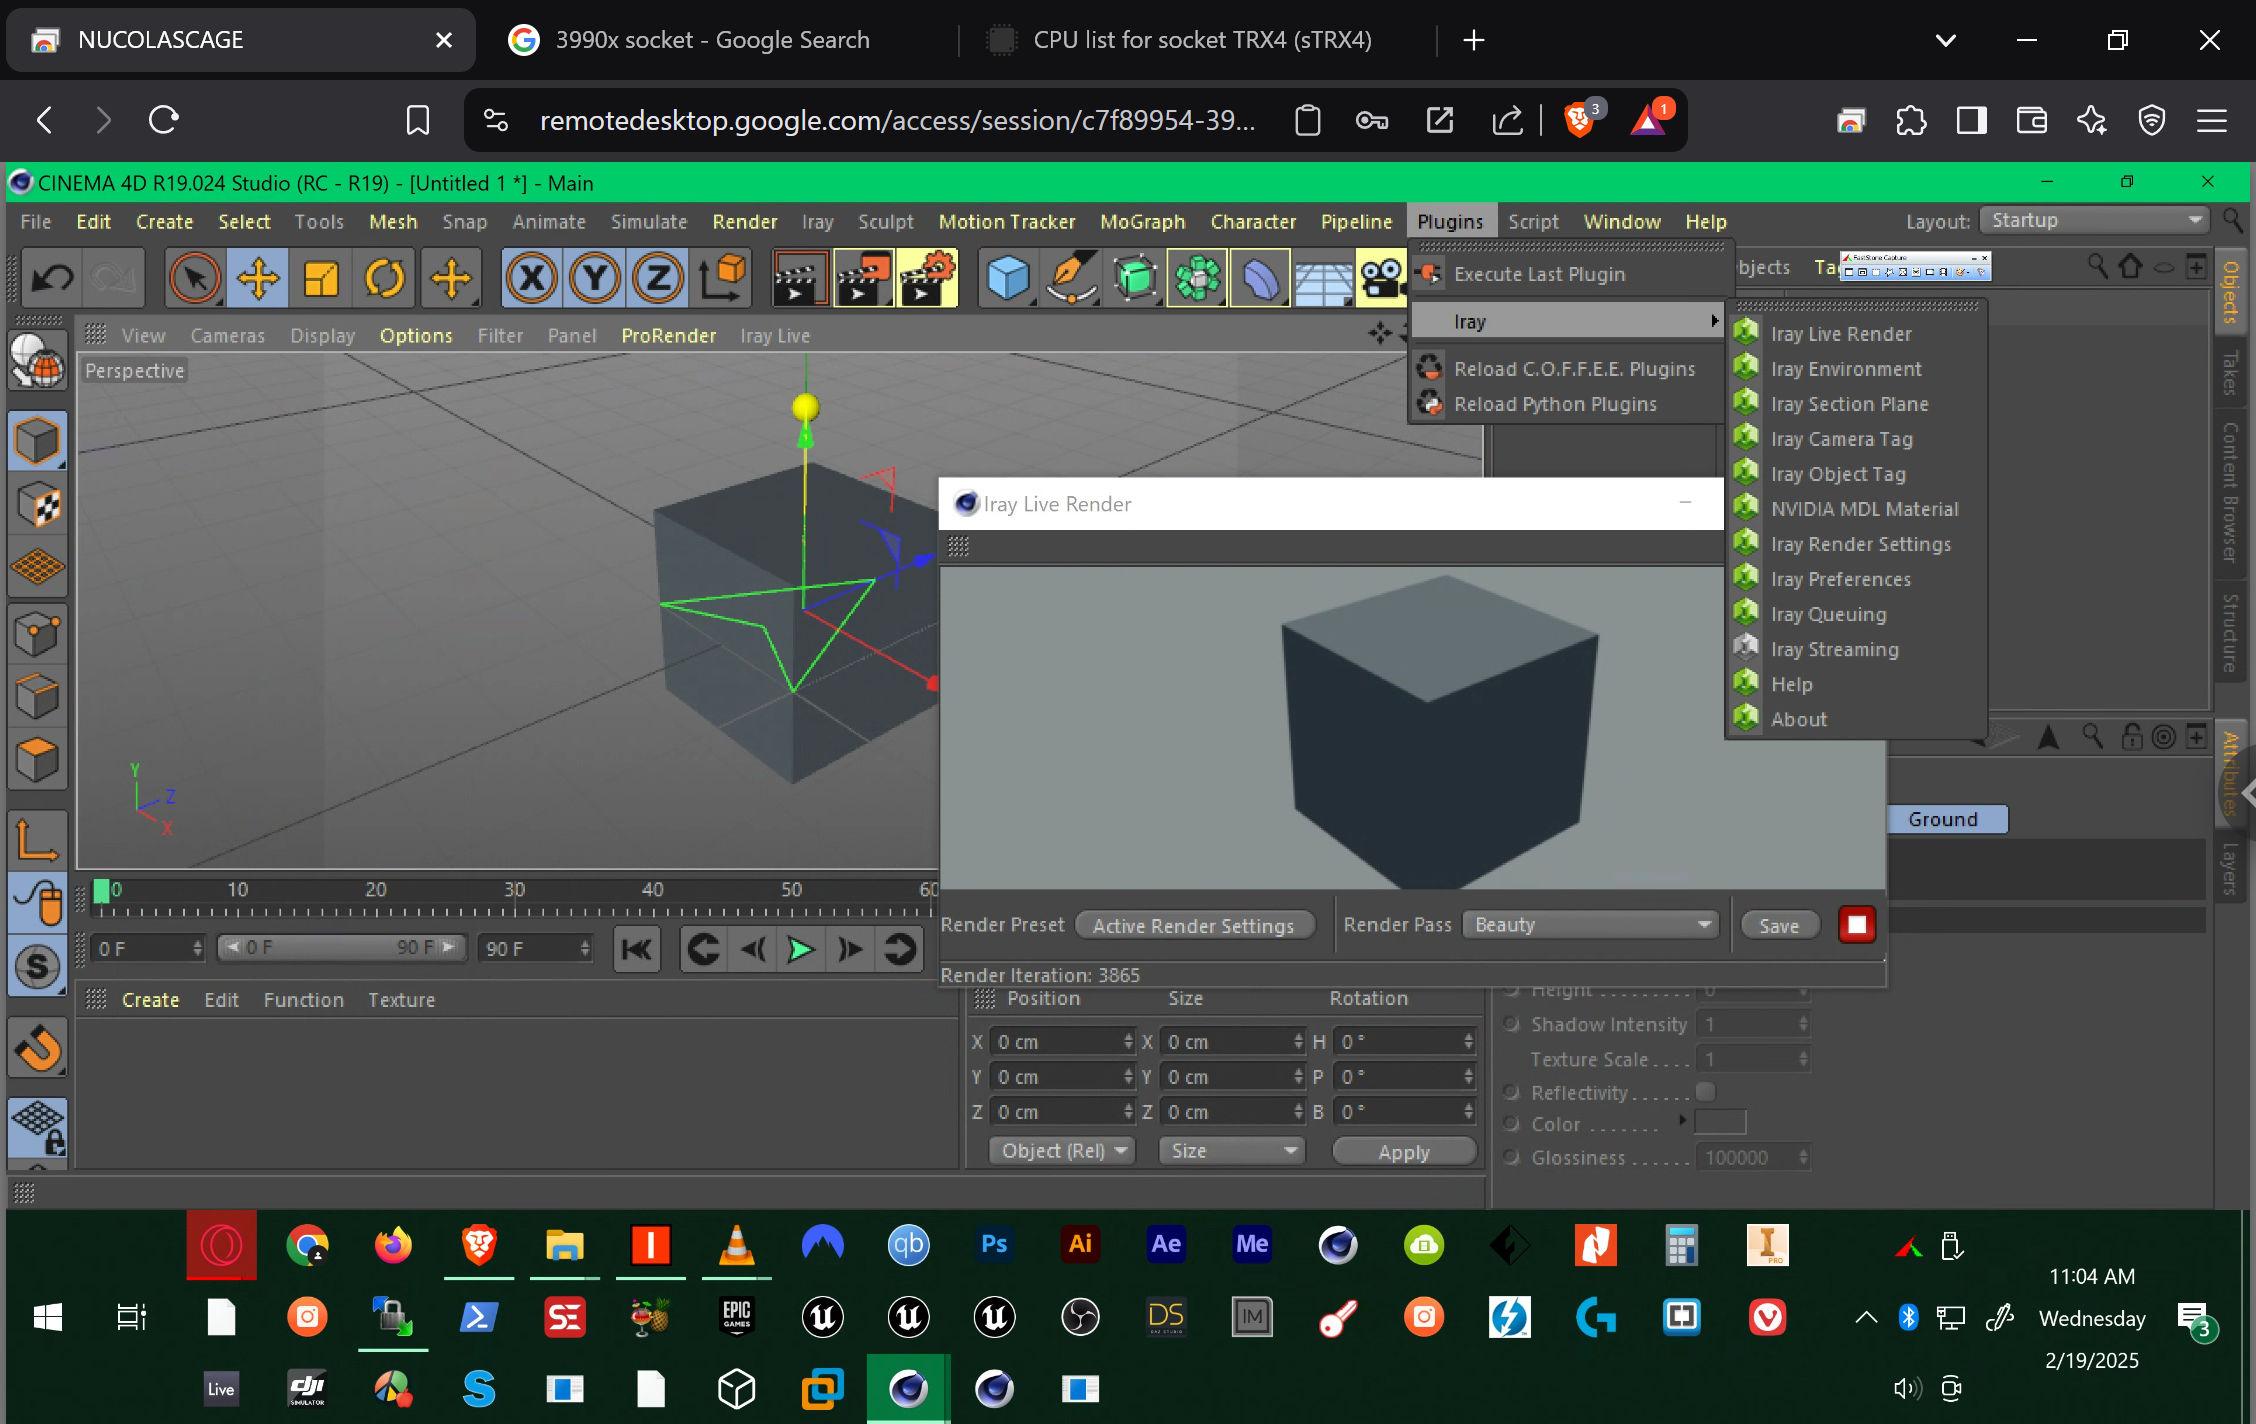This screenshot has width=2256, height=1424.
Task: Go to start of animation
Action: pos(637,949)
